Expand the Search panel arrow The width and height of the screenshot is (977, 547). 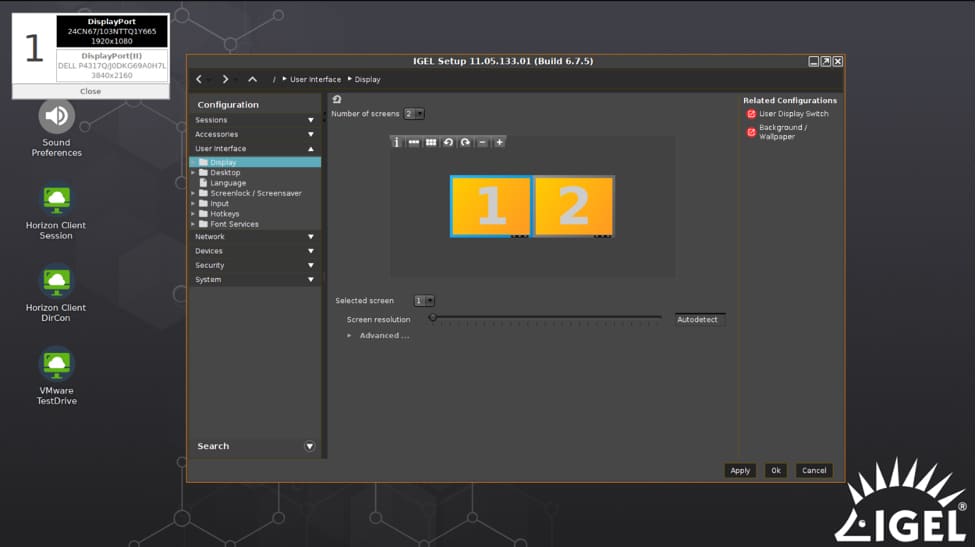(x=310, y=447)
